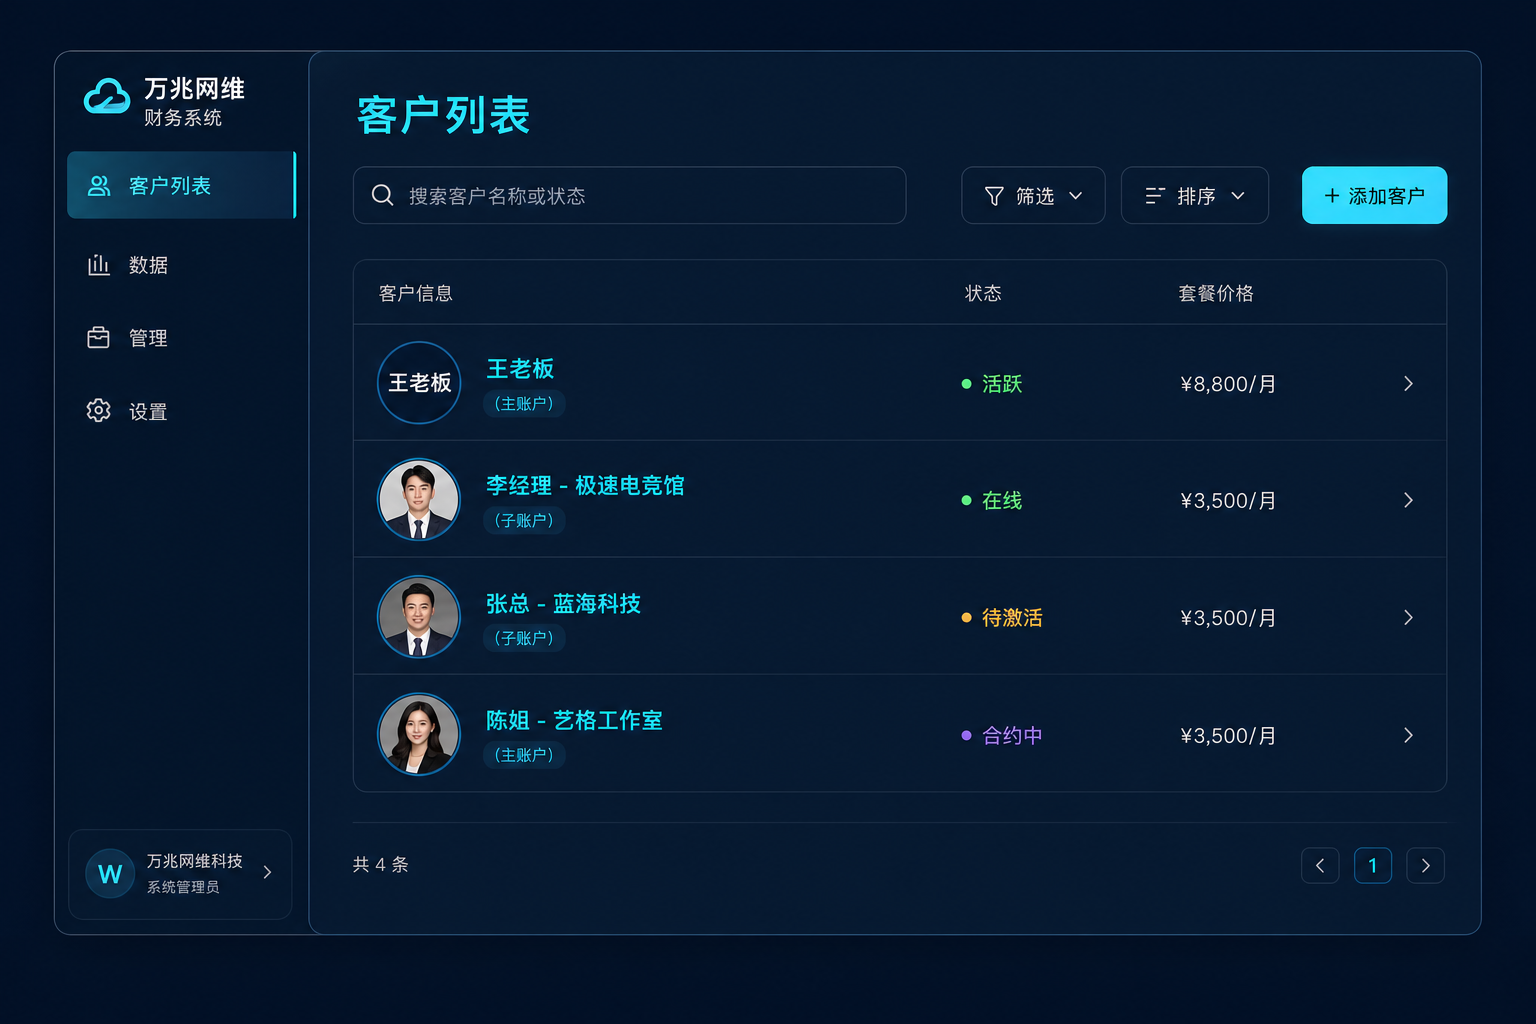Click the (子账户) tag under 张总
The height and width of the screenshot is (1024, 1536).
point(524,638)
